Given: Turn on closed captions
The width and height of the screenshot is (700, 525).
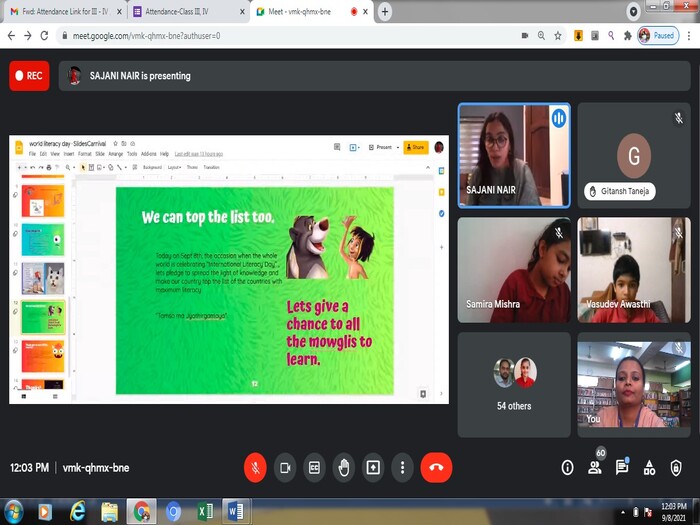Looking at the screenshot, I should click(314, 467).
